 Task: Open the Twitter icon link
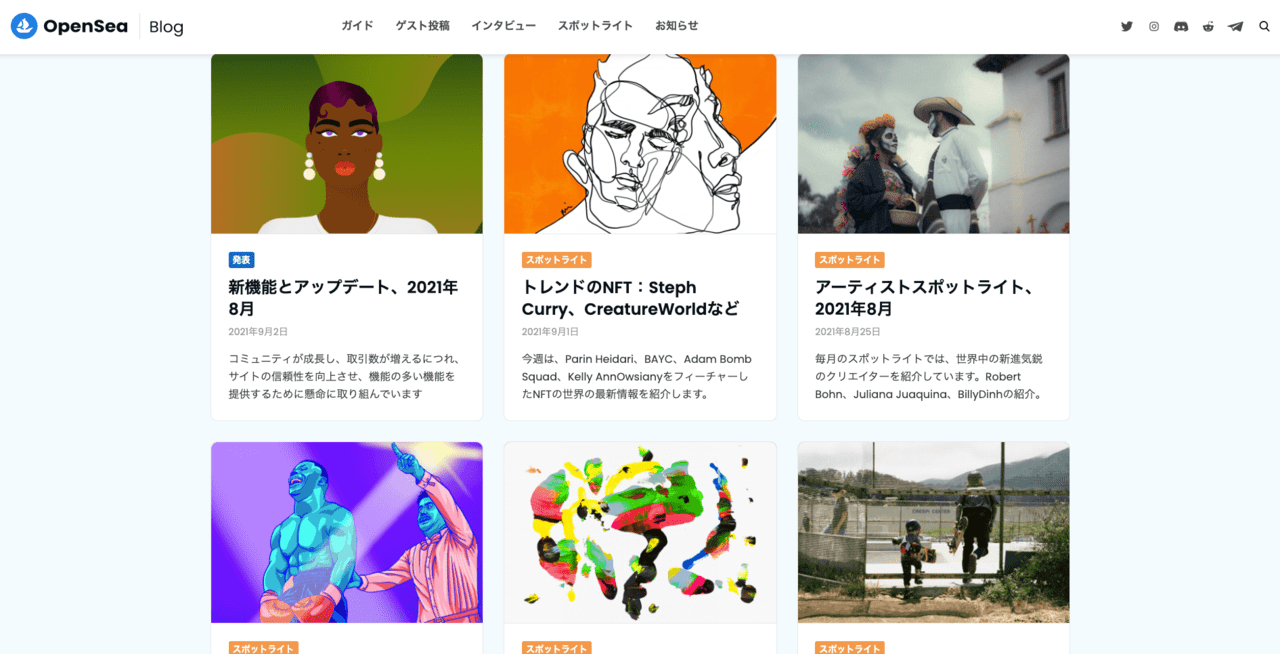pos(1127,26)
